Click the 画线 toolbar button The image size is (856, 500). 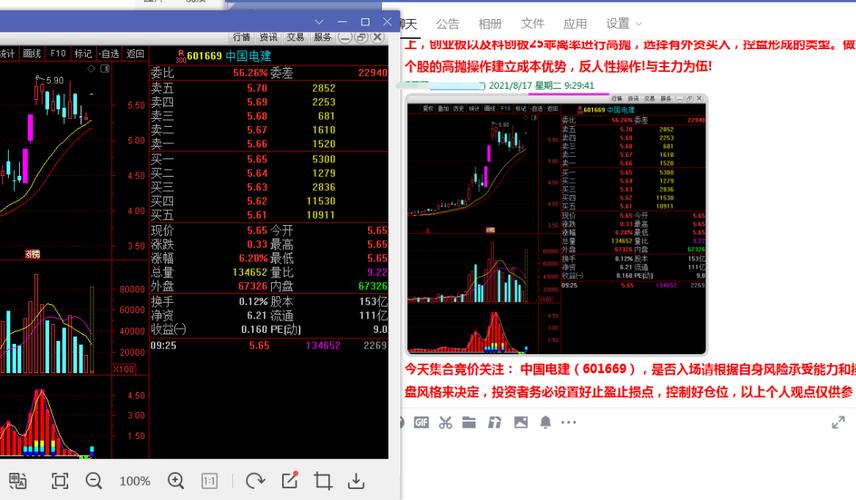pos(32,53)
